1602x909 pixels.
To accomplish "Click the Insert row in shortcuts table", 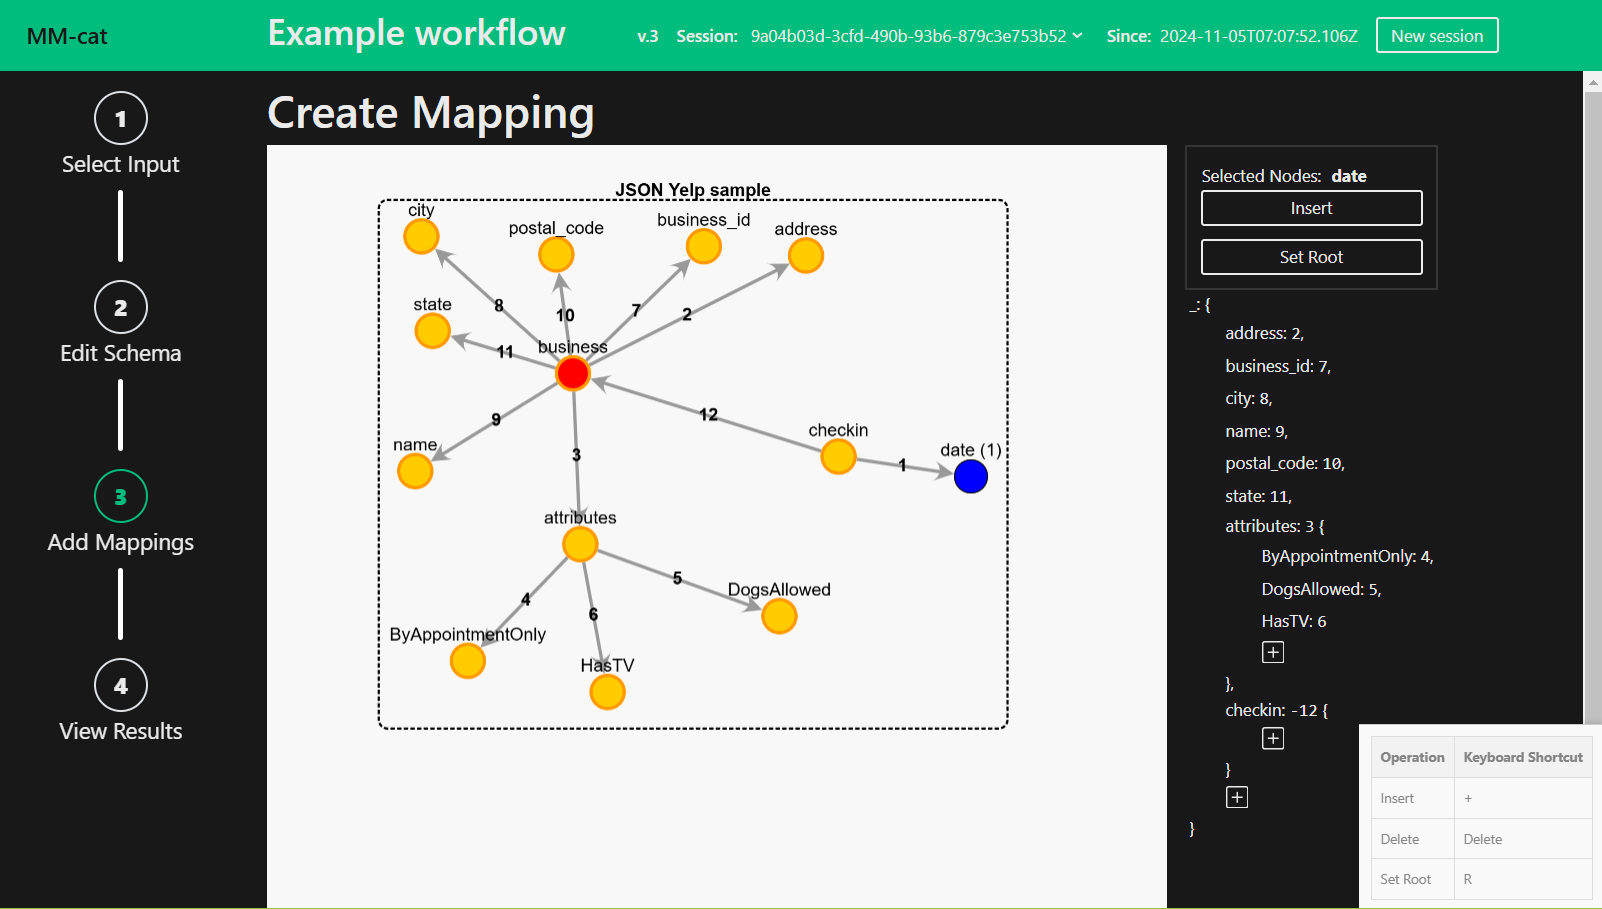I will point(1482,798).
